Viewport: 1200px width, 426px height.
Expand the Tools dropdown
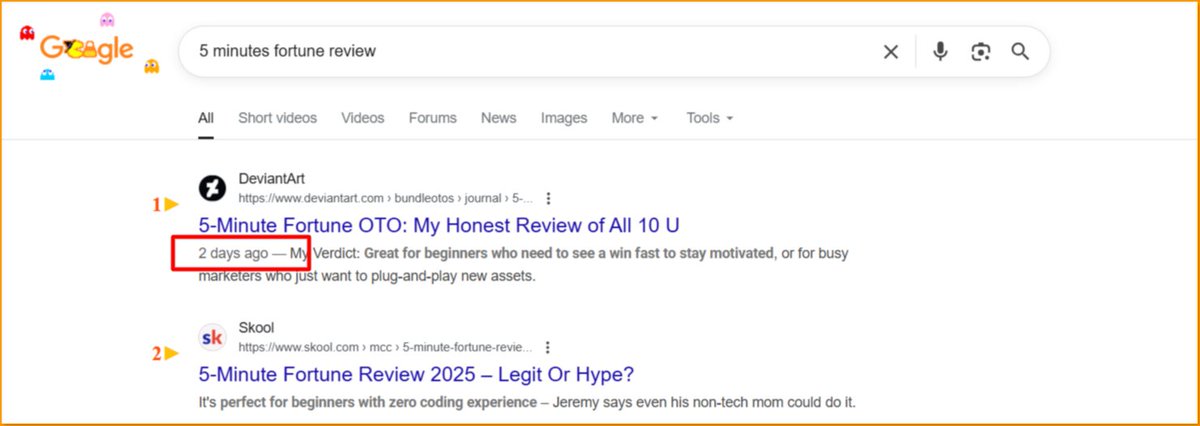pos(710,118)
